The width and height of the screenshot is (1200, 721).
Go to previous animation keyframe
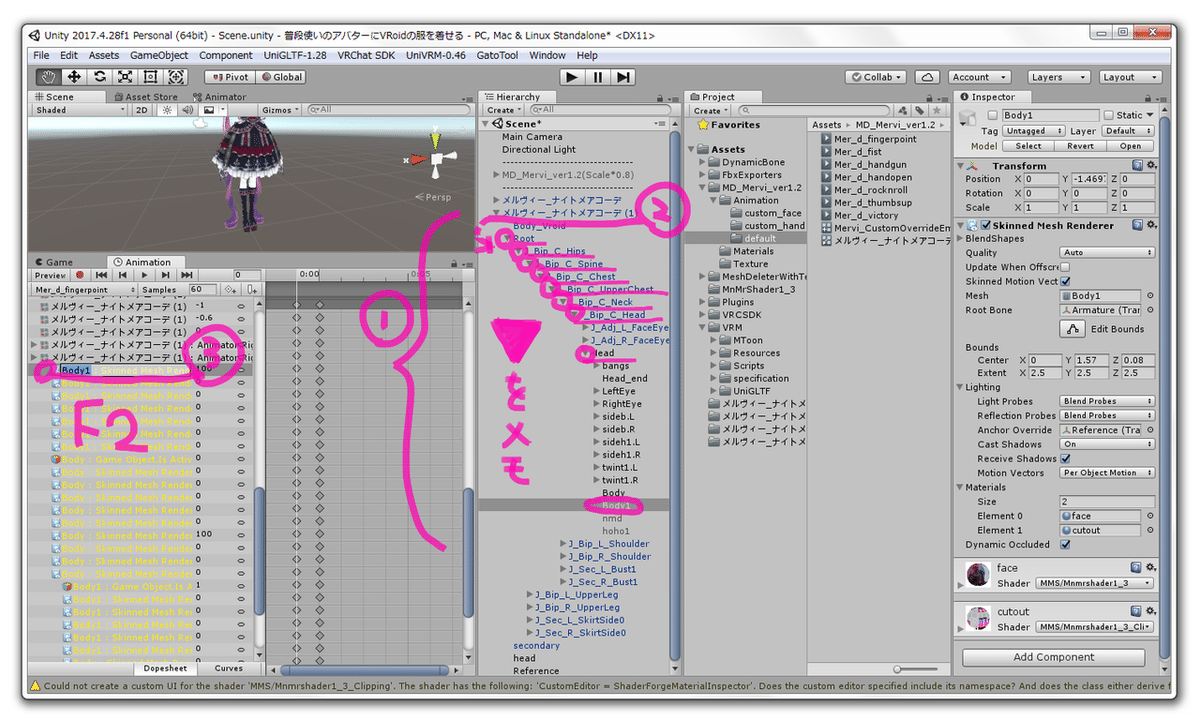[x=123, y=275]
